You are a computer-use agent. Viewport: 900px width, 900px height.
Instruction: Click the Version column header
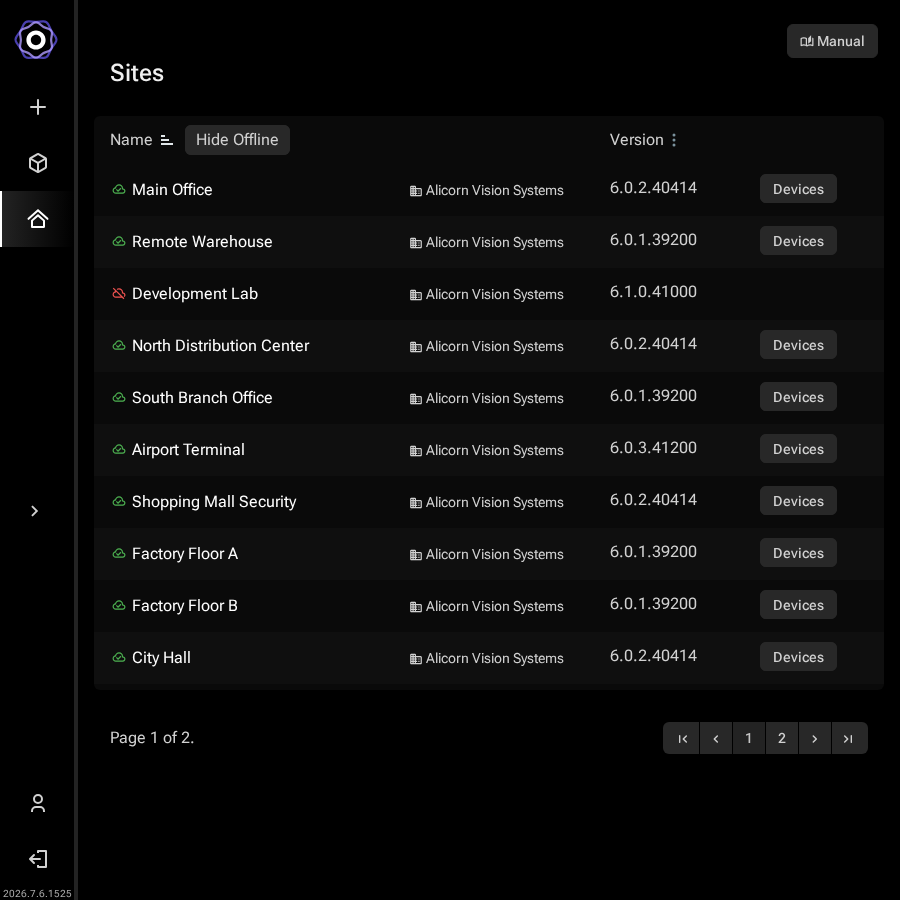(636, 140)
